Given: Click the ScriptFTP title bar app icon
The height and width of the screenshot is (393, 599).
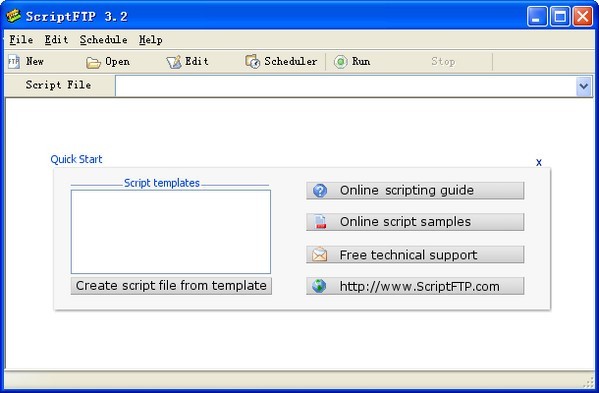Looking at the screenshot, I should (x=13, y=16).
